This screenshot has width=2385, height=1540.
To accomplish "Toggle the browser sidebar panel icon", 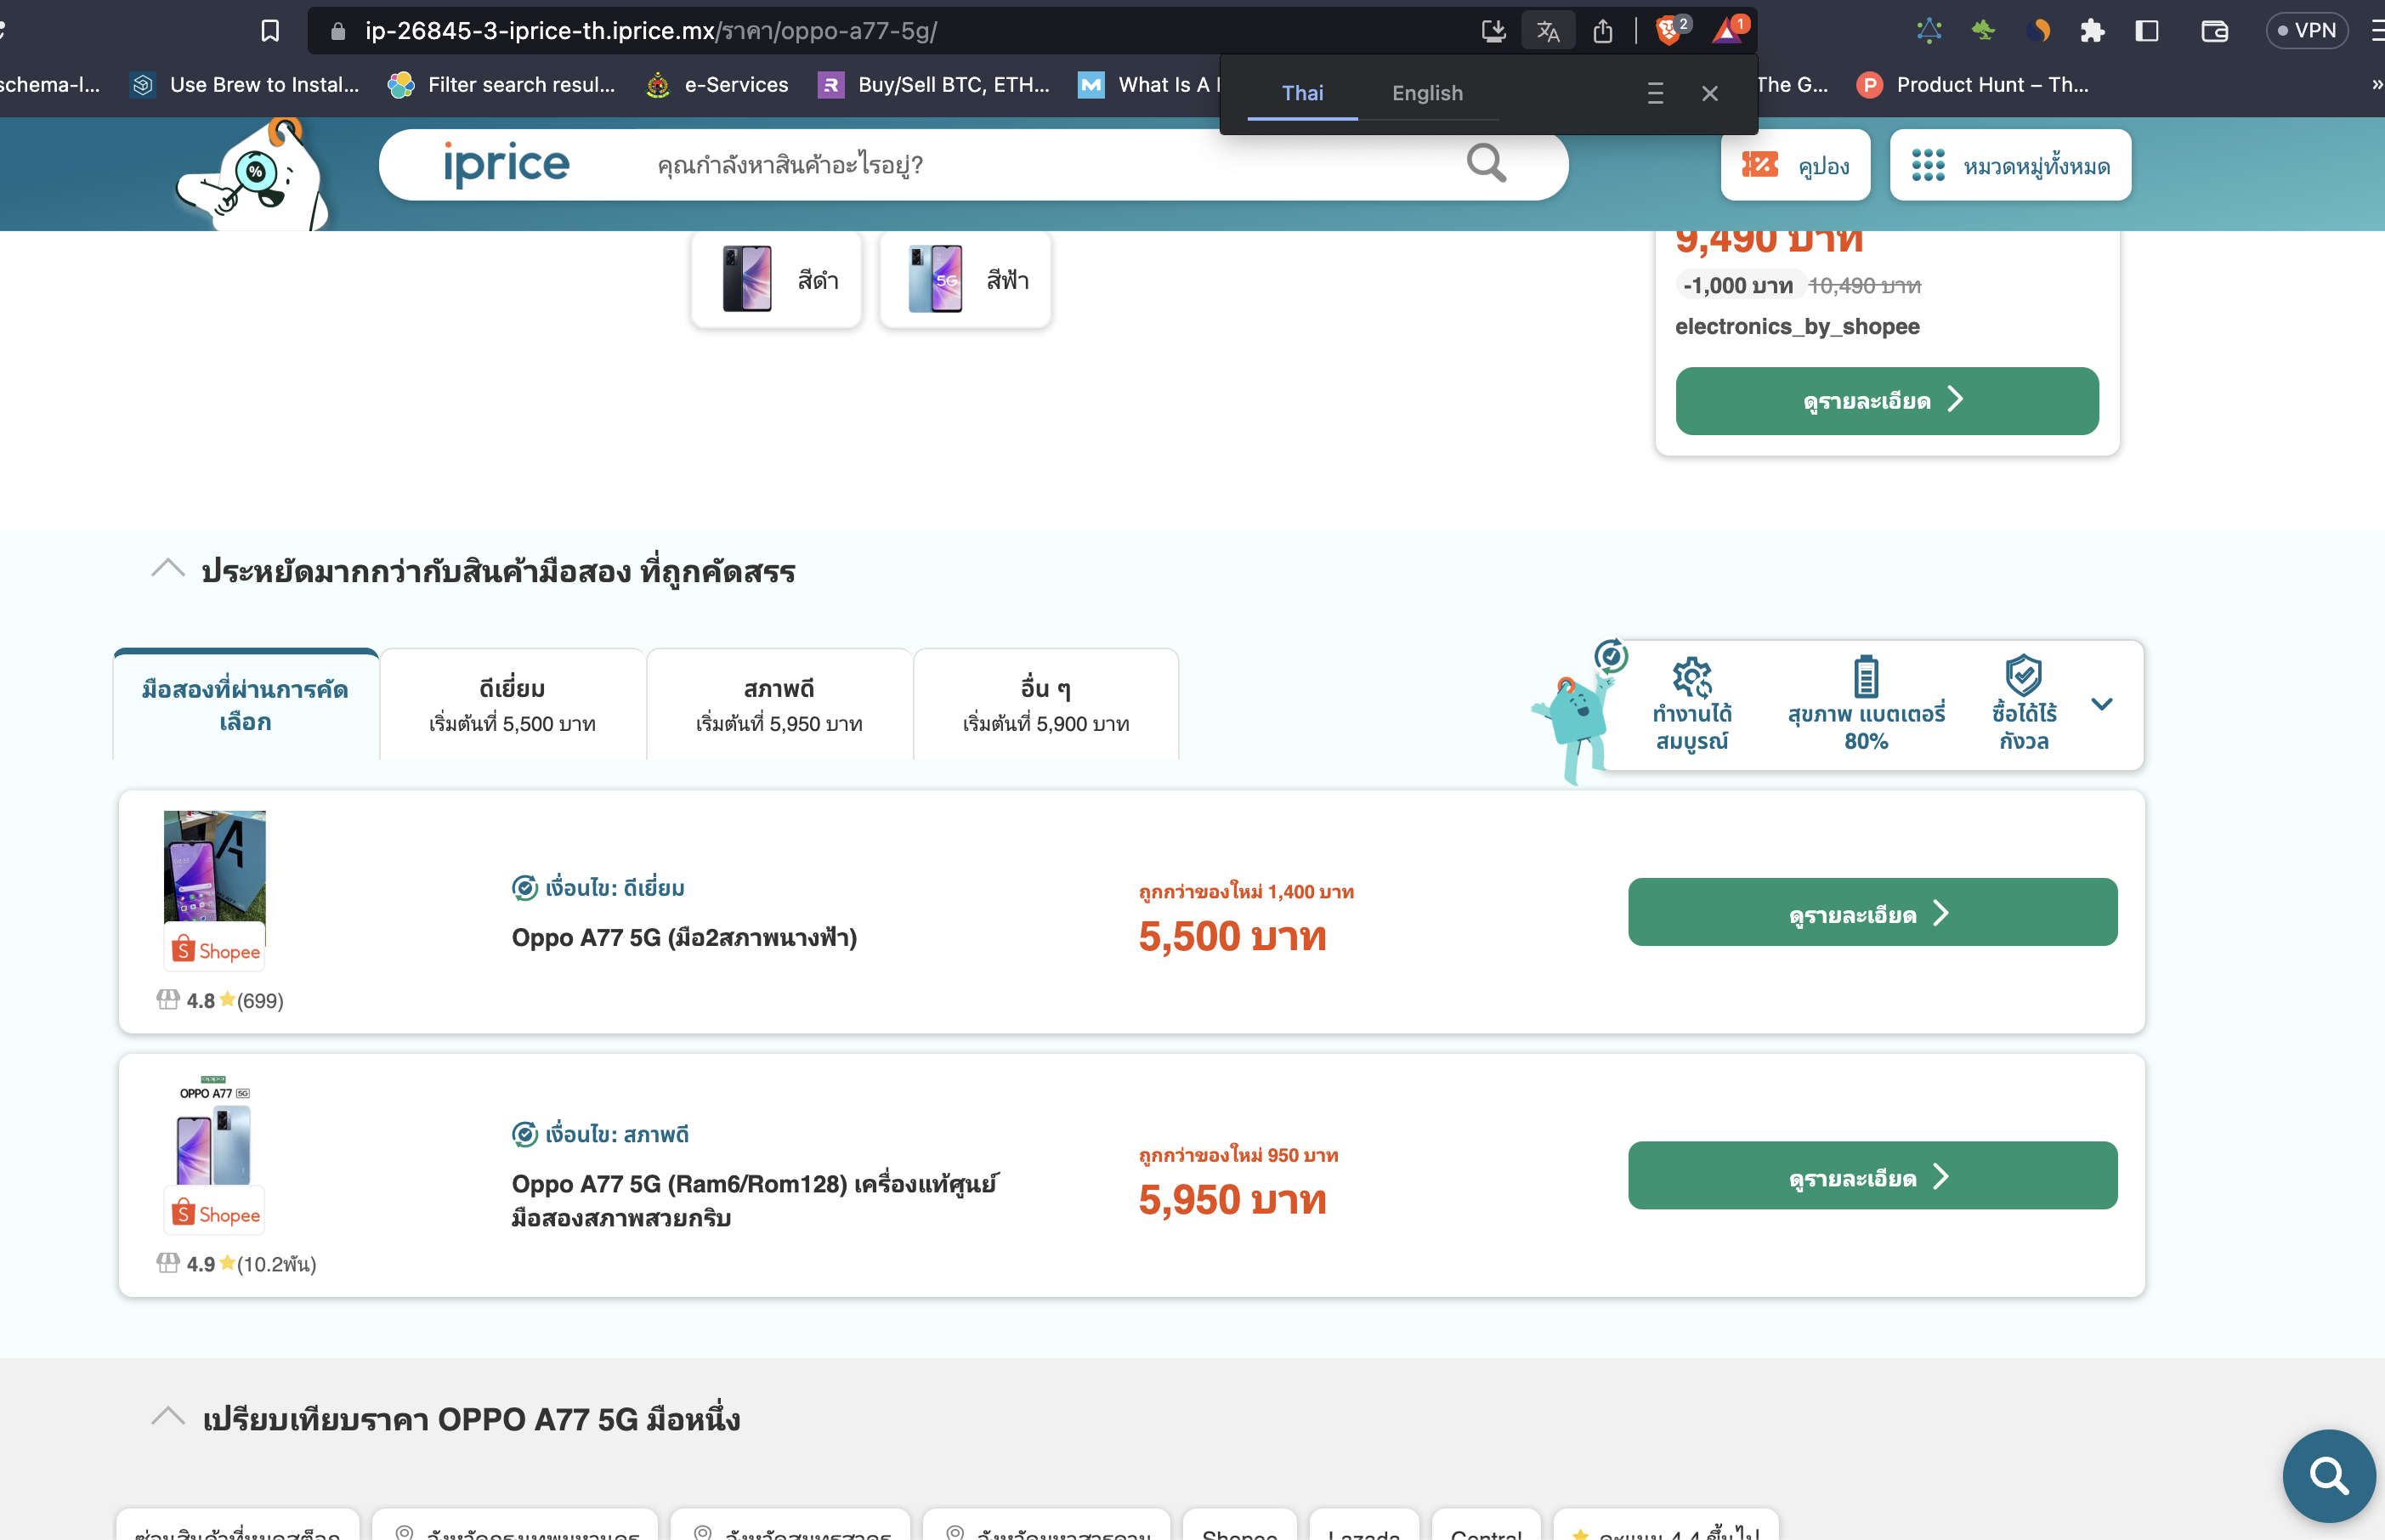I will point(2147,31).
